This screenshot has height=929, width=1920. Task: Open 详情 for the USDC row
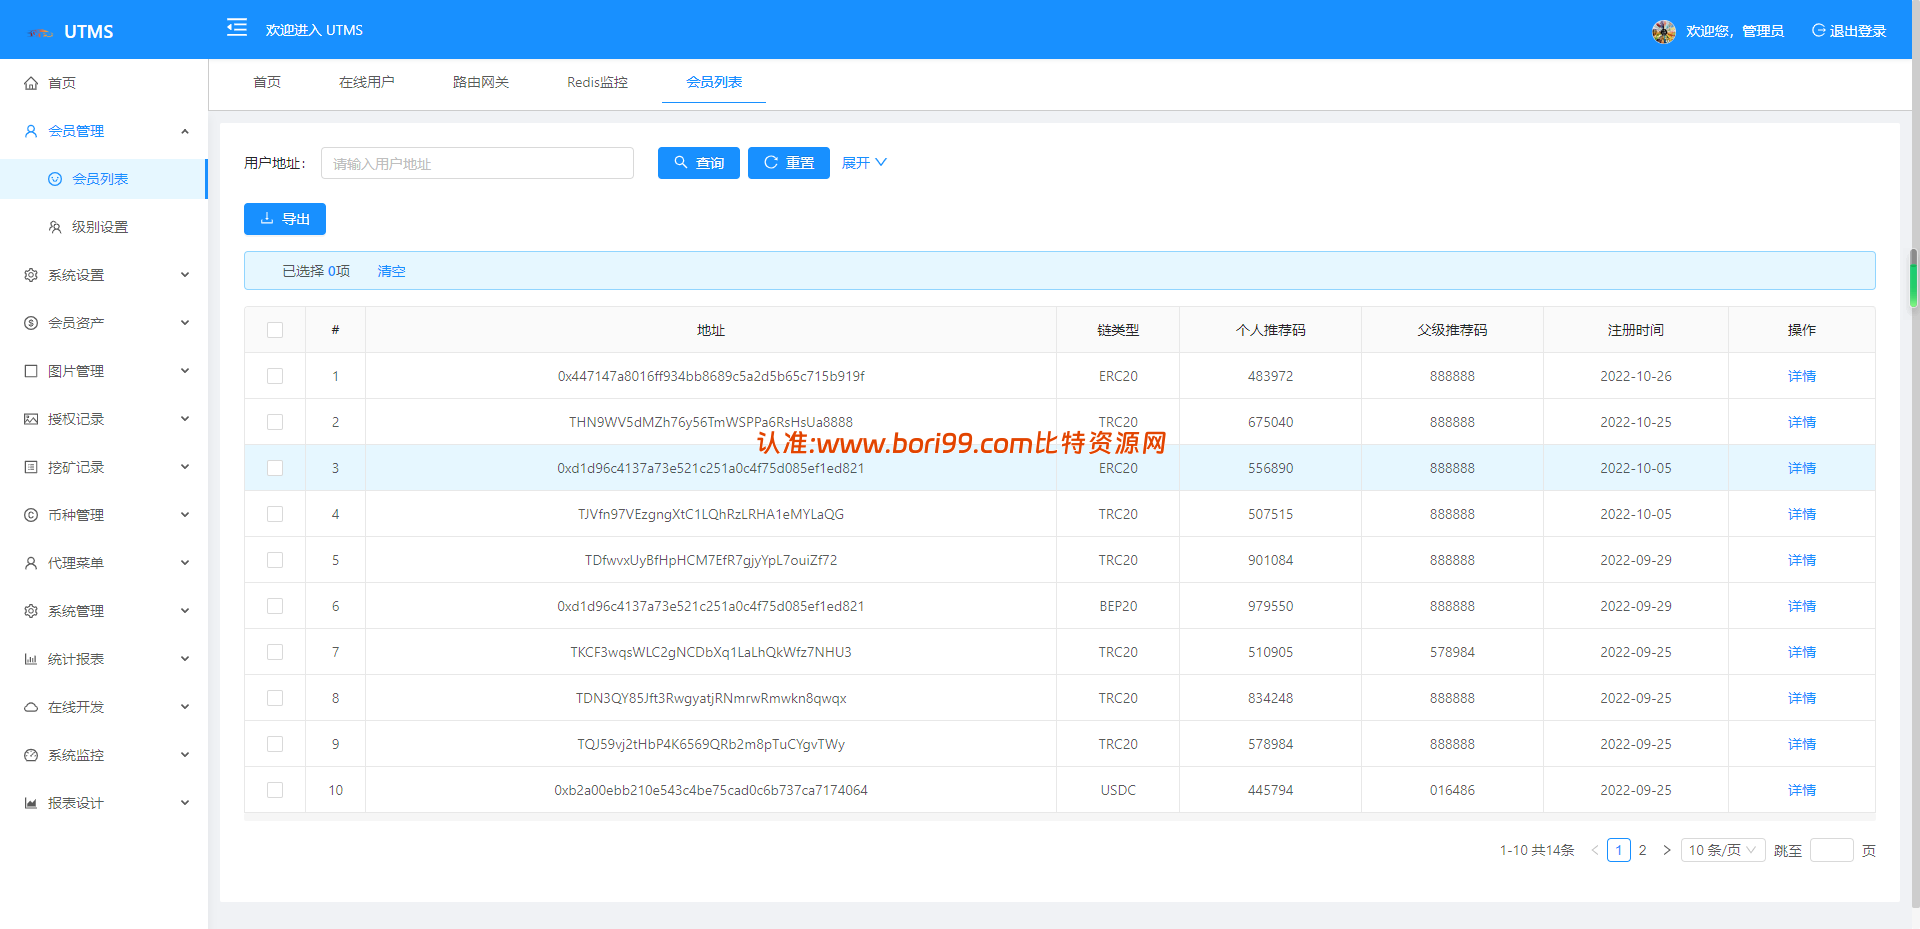click(x=1802, y=790)
